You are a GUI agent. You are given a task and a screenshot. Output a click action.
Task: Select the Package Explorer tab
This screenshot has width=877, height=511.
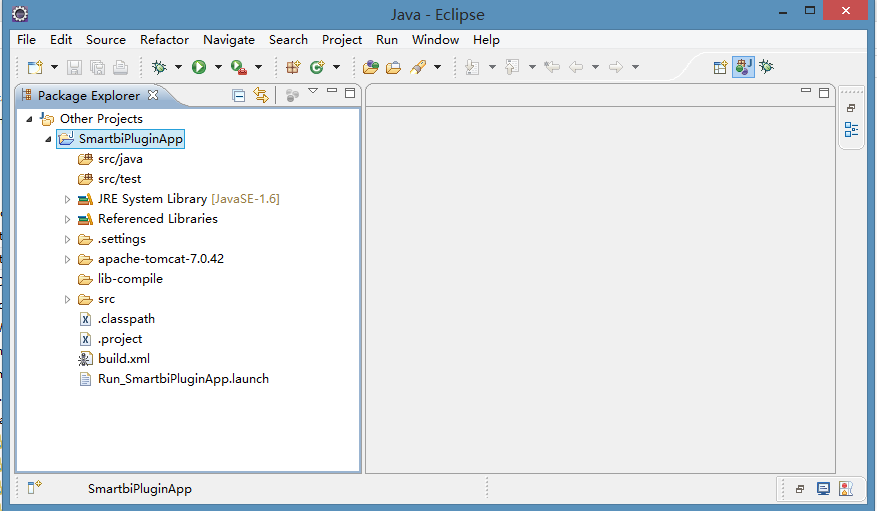pos(89,96)
